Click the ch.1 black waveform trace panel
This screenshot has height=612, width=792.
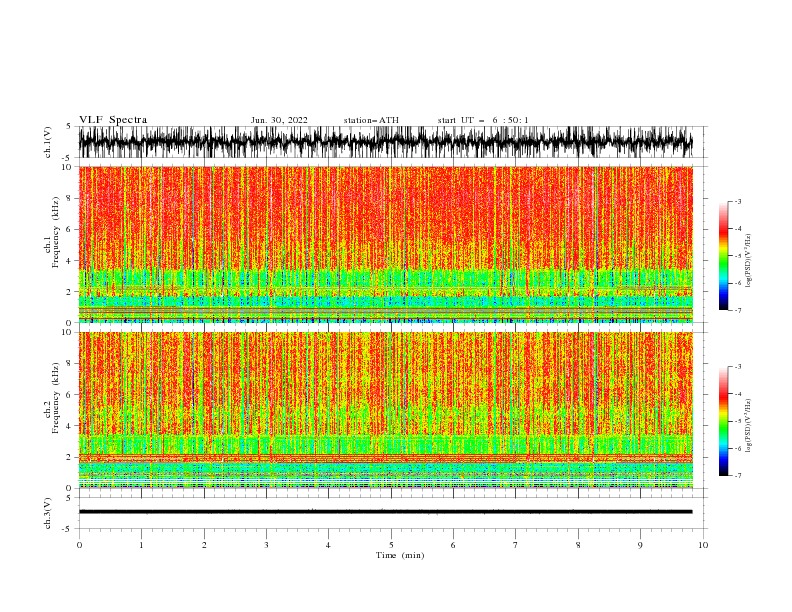385,142
